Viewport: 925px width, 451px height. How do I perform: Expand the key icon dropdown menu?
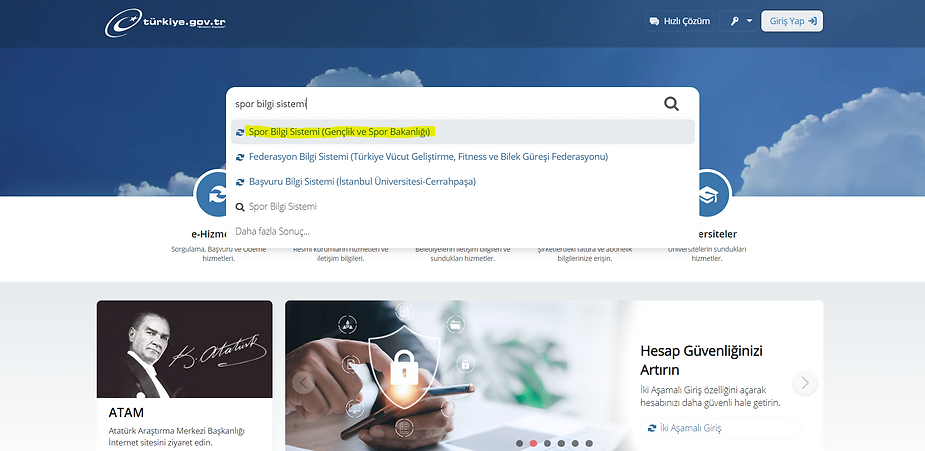click(x=740, y=21)
